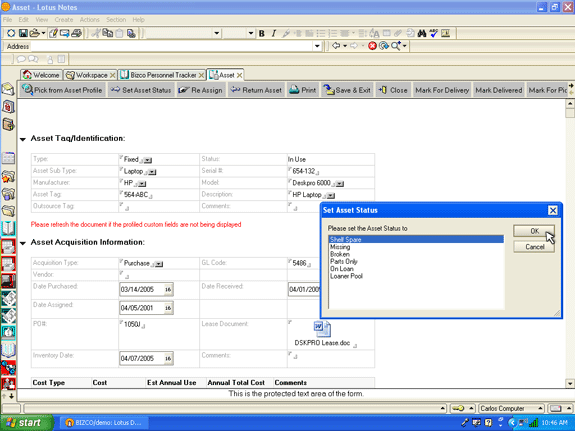The image size is (575, 431).
Task: Click the Copy toolbar icon
Action: (107, 33)
